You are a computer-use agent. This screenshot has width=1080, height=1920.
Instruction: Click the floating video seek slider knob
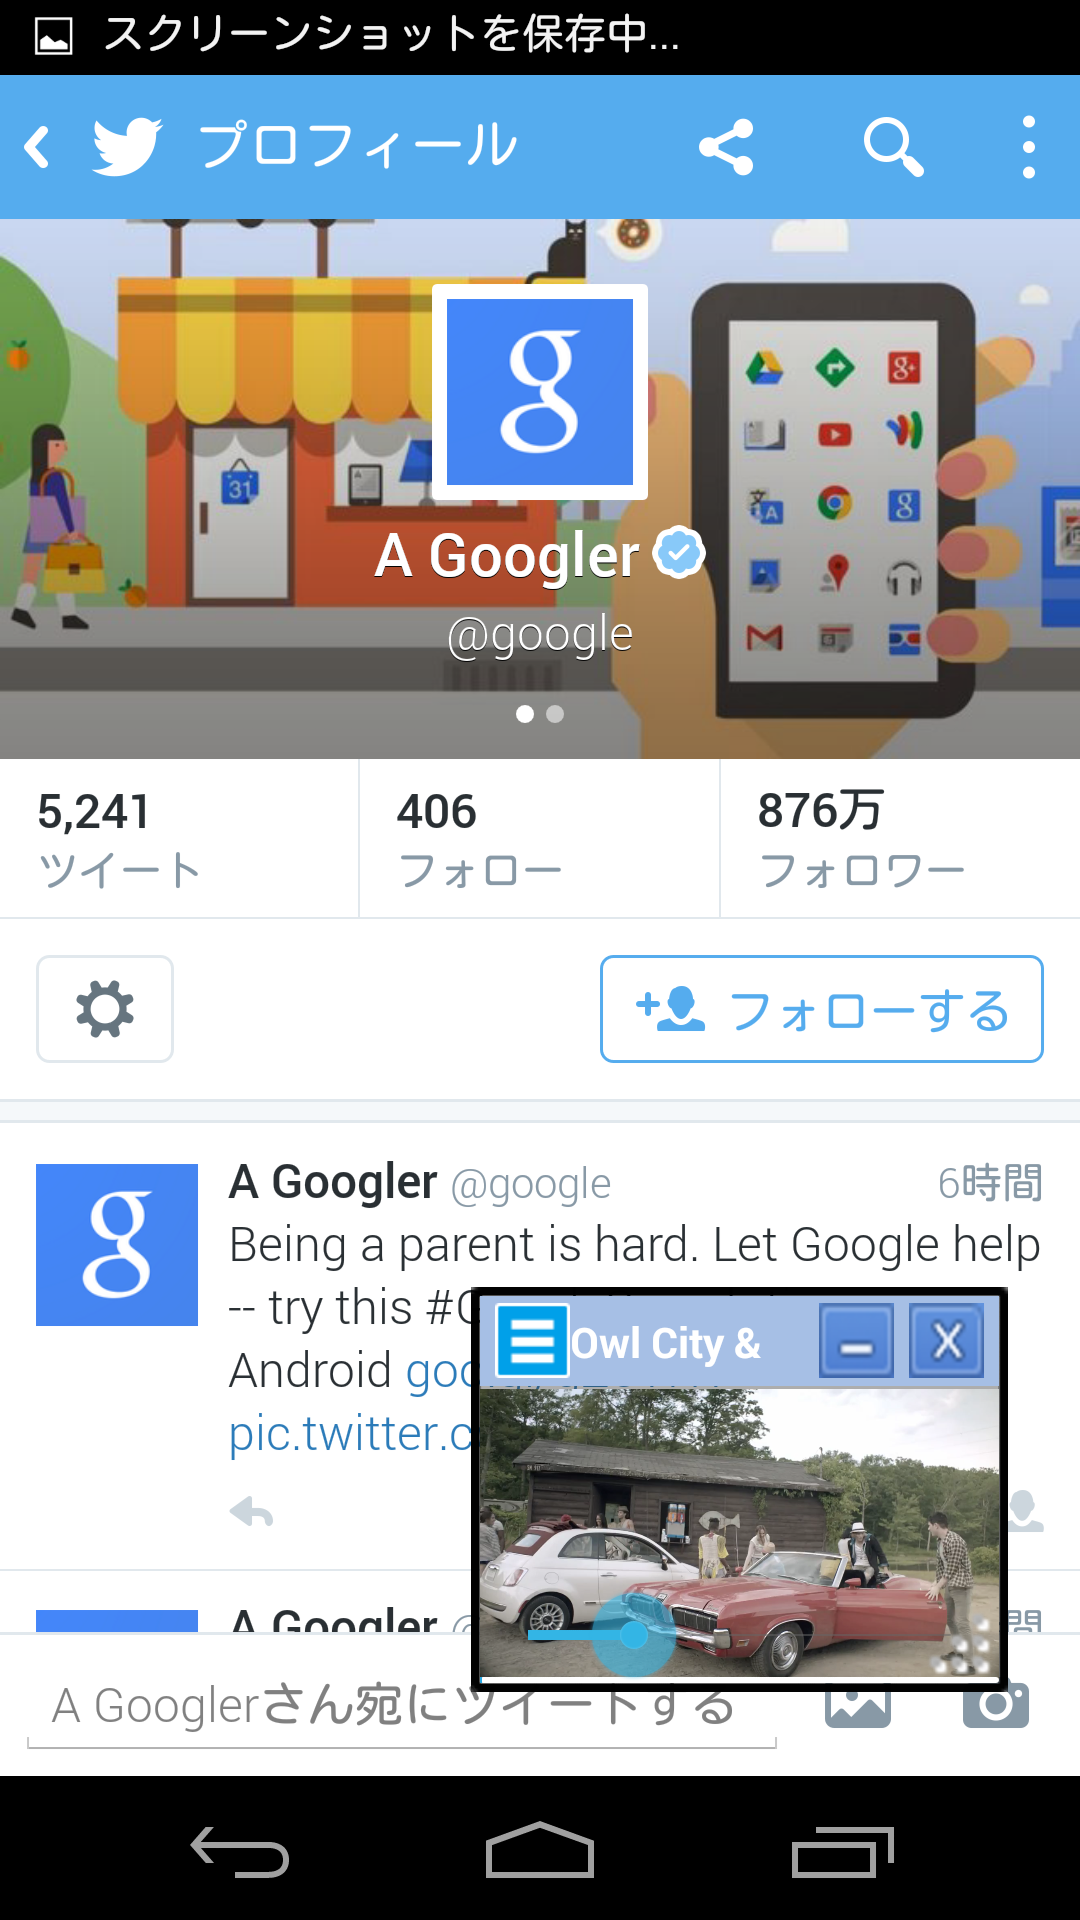point(633,1634)
